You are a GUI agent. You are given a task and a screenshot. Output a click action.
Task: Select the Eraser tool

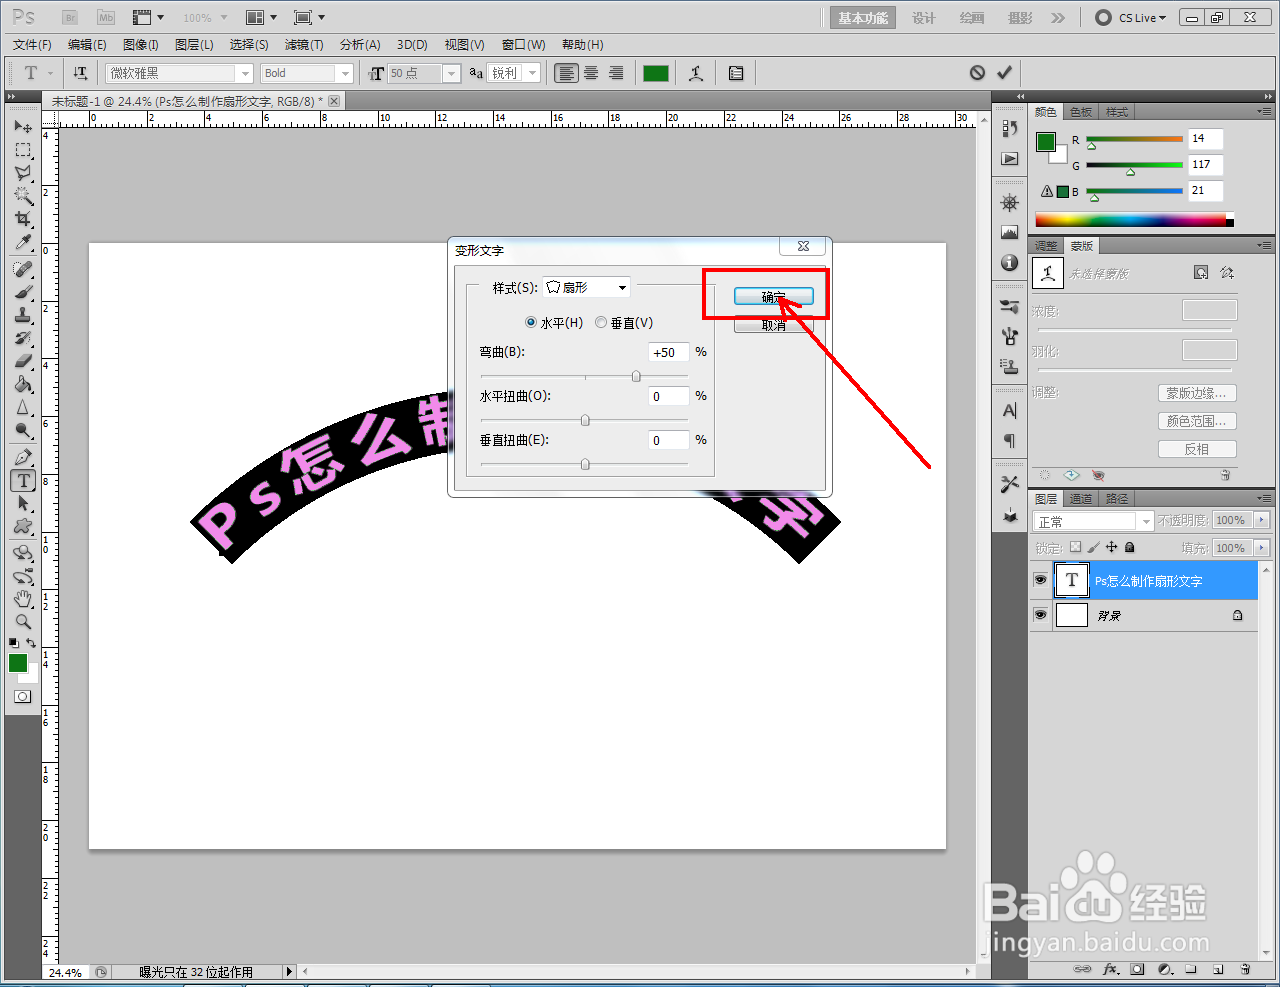[23, 361]
